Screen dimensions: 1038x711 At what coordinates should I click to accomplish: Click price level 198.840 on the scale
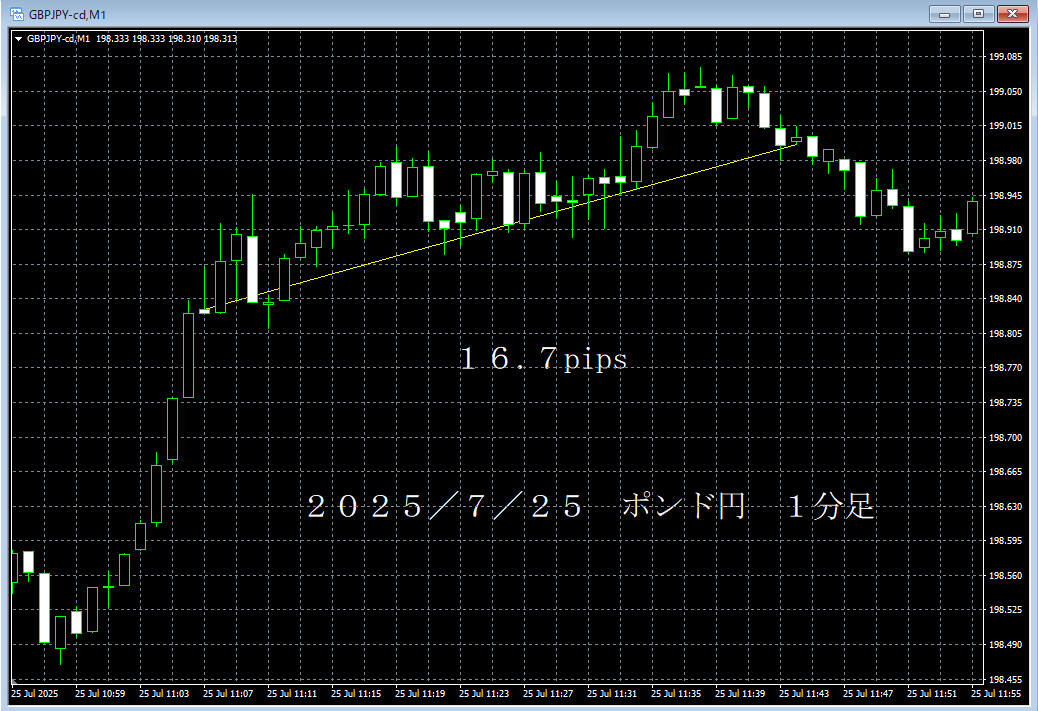(1005, 299)
